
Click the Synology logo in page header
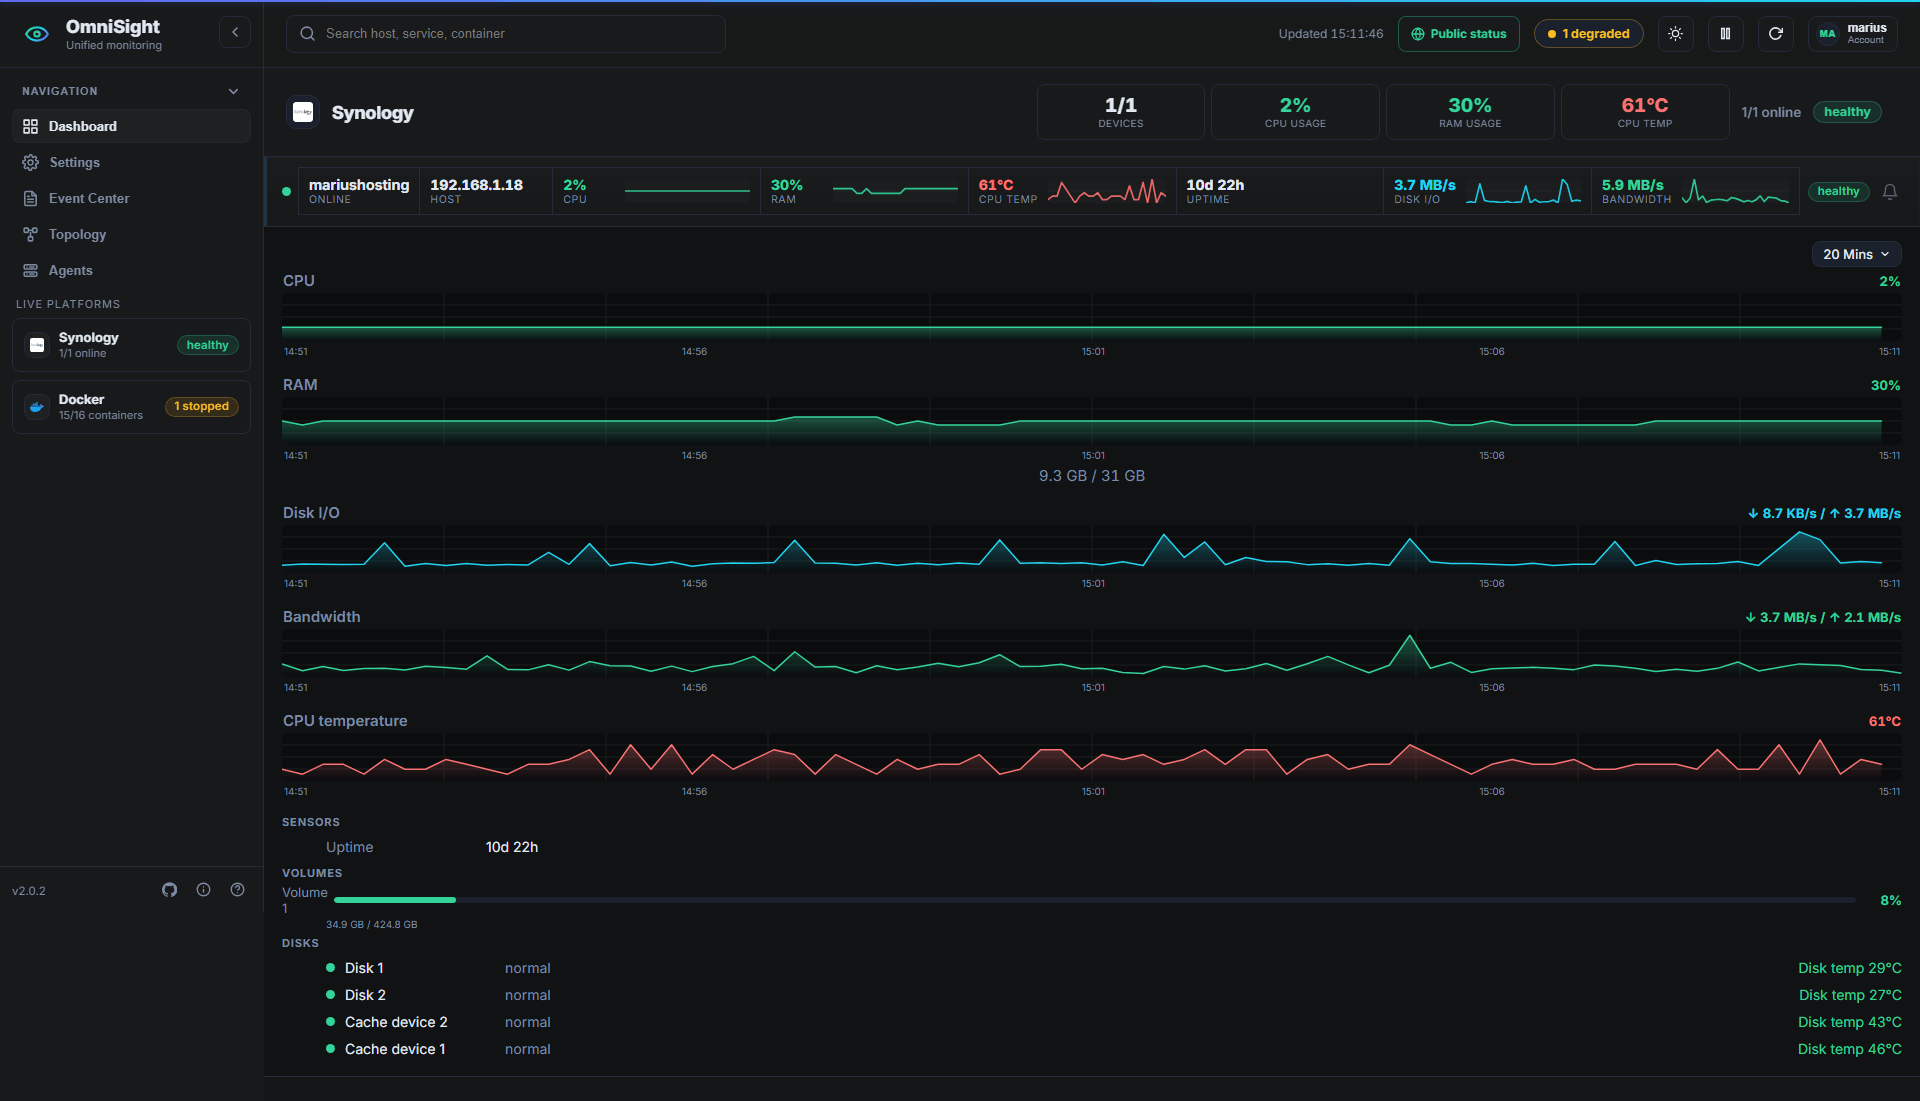point(303,113)
